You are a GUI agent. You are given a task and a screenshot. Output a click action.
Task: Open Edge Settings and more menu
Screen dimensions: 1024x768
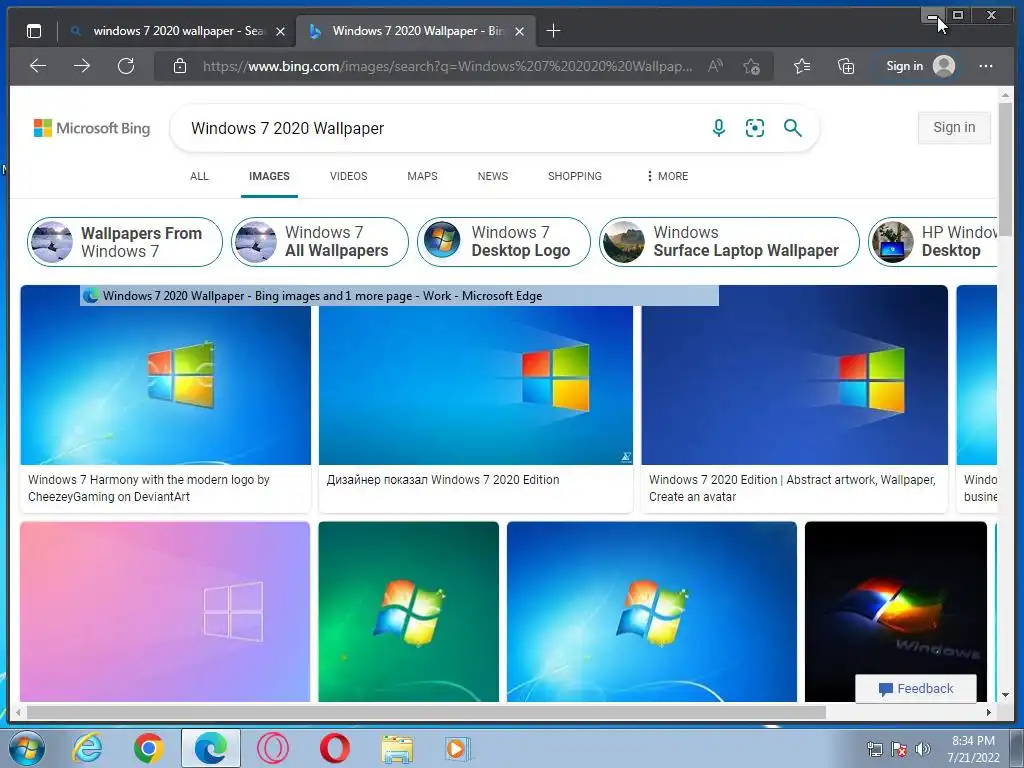[985, 66]
